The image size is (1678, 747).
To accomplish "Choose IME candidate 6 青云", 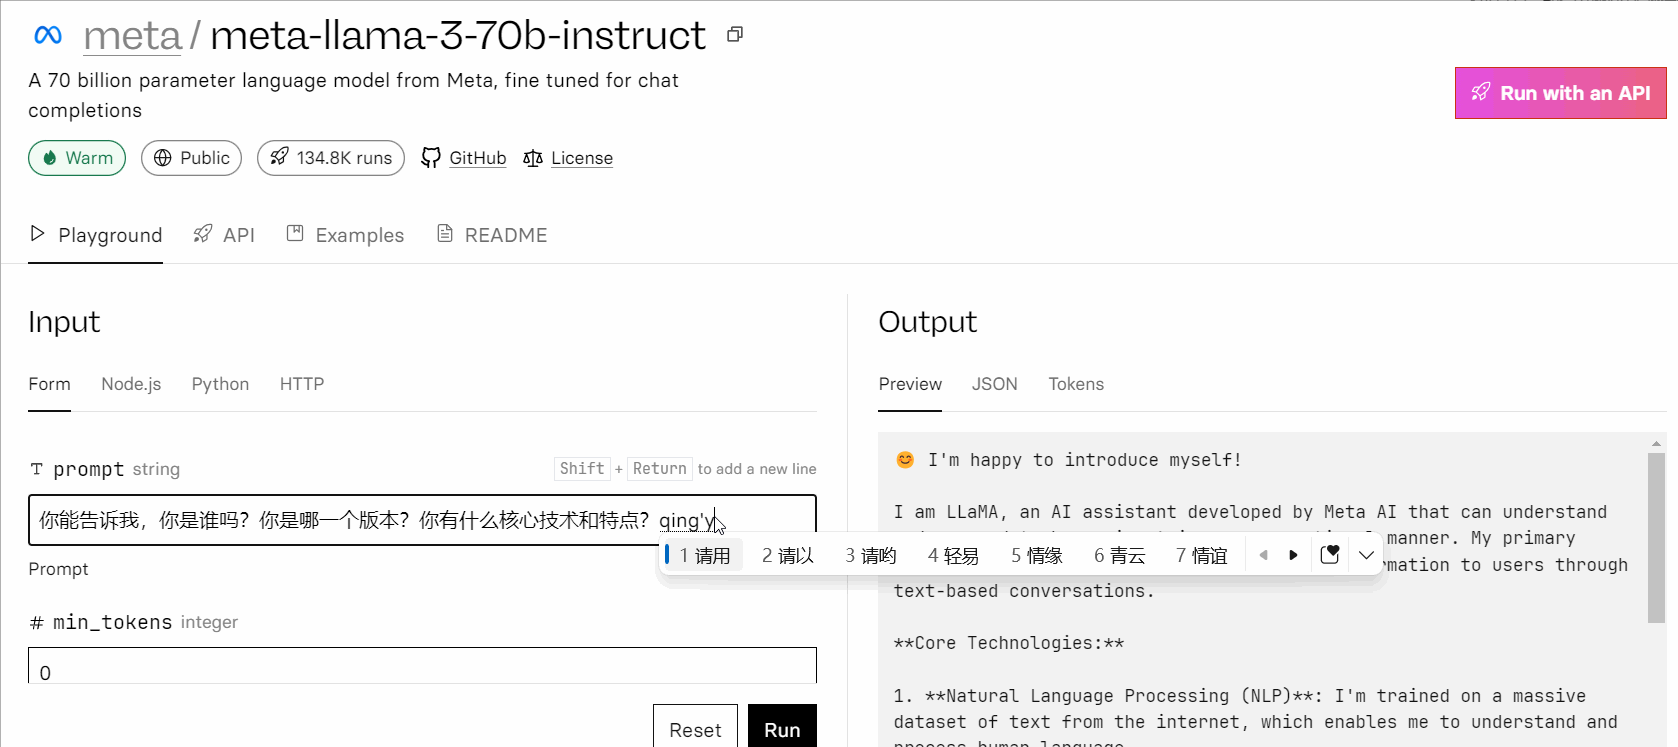I will point(1120,555).
